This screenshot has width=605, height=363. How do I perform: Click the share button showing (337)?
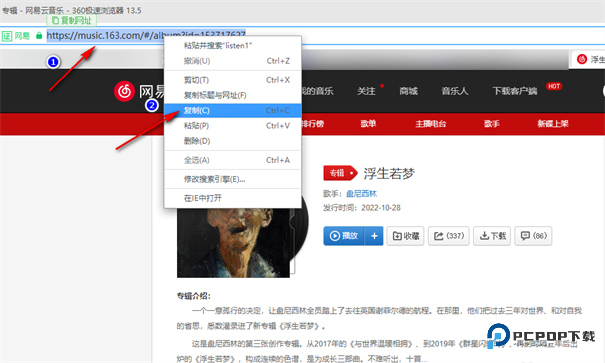pos(449,236)
